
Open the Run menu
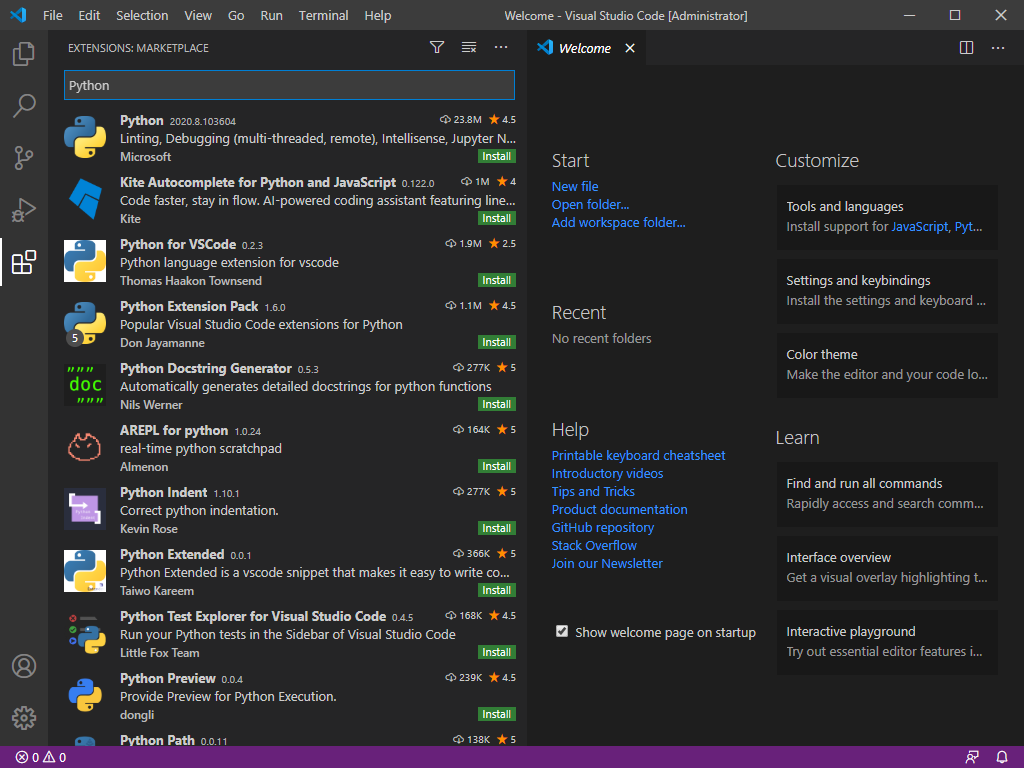point(272,15)
